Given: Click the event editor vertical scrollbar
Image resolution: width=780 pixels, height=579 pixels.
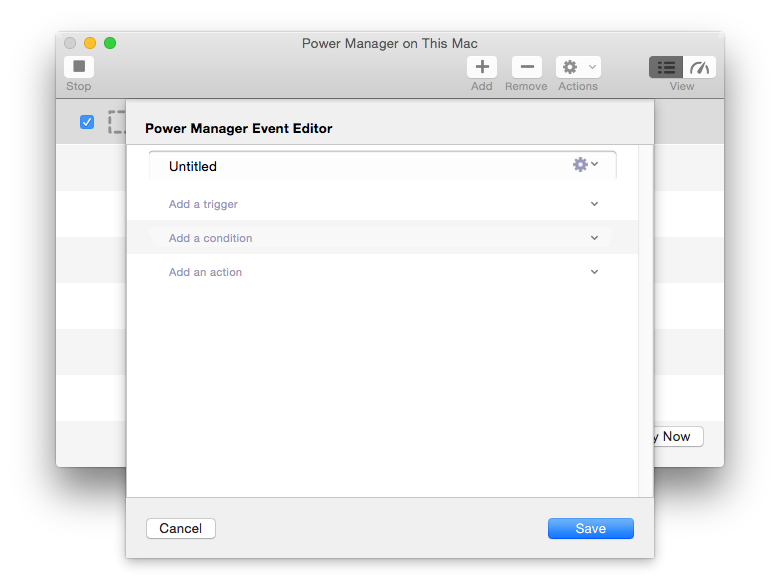Looking at the screenshot, I should pos(646,321).
